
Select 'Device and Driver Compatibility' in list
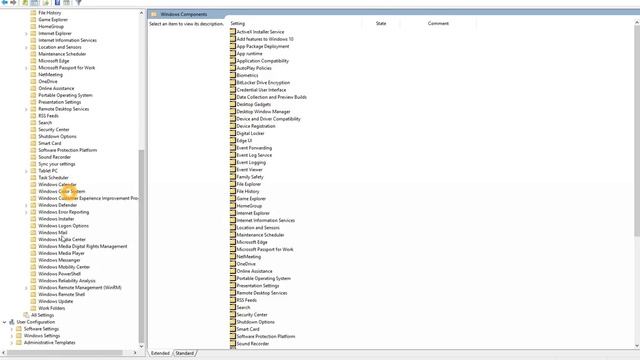point(268,119)
